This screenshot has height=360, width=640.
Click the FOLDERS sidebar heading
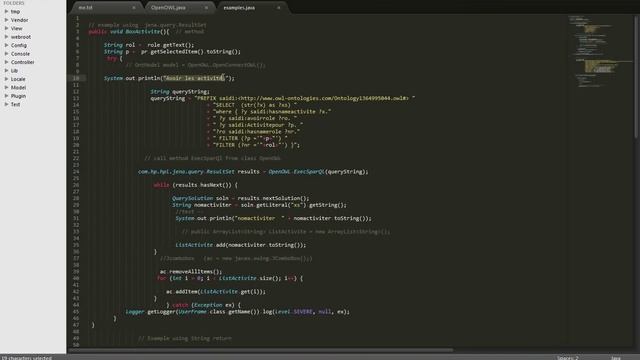click(x=13, y=3)
